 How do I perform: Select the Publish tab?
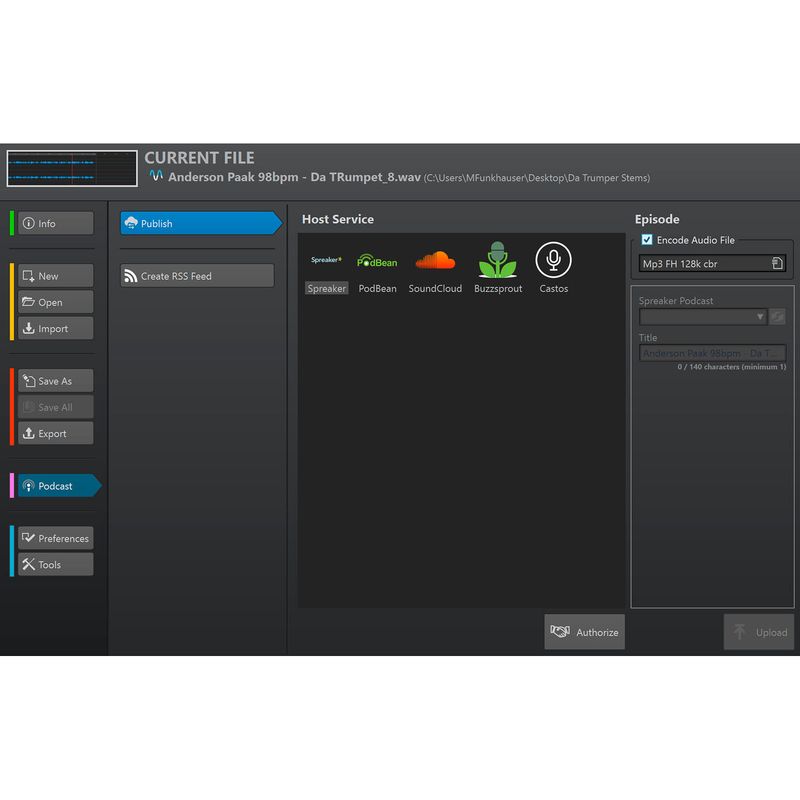(x=201, y=223)
